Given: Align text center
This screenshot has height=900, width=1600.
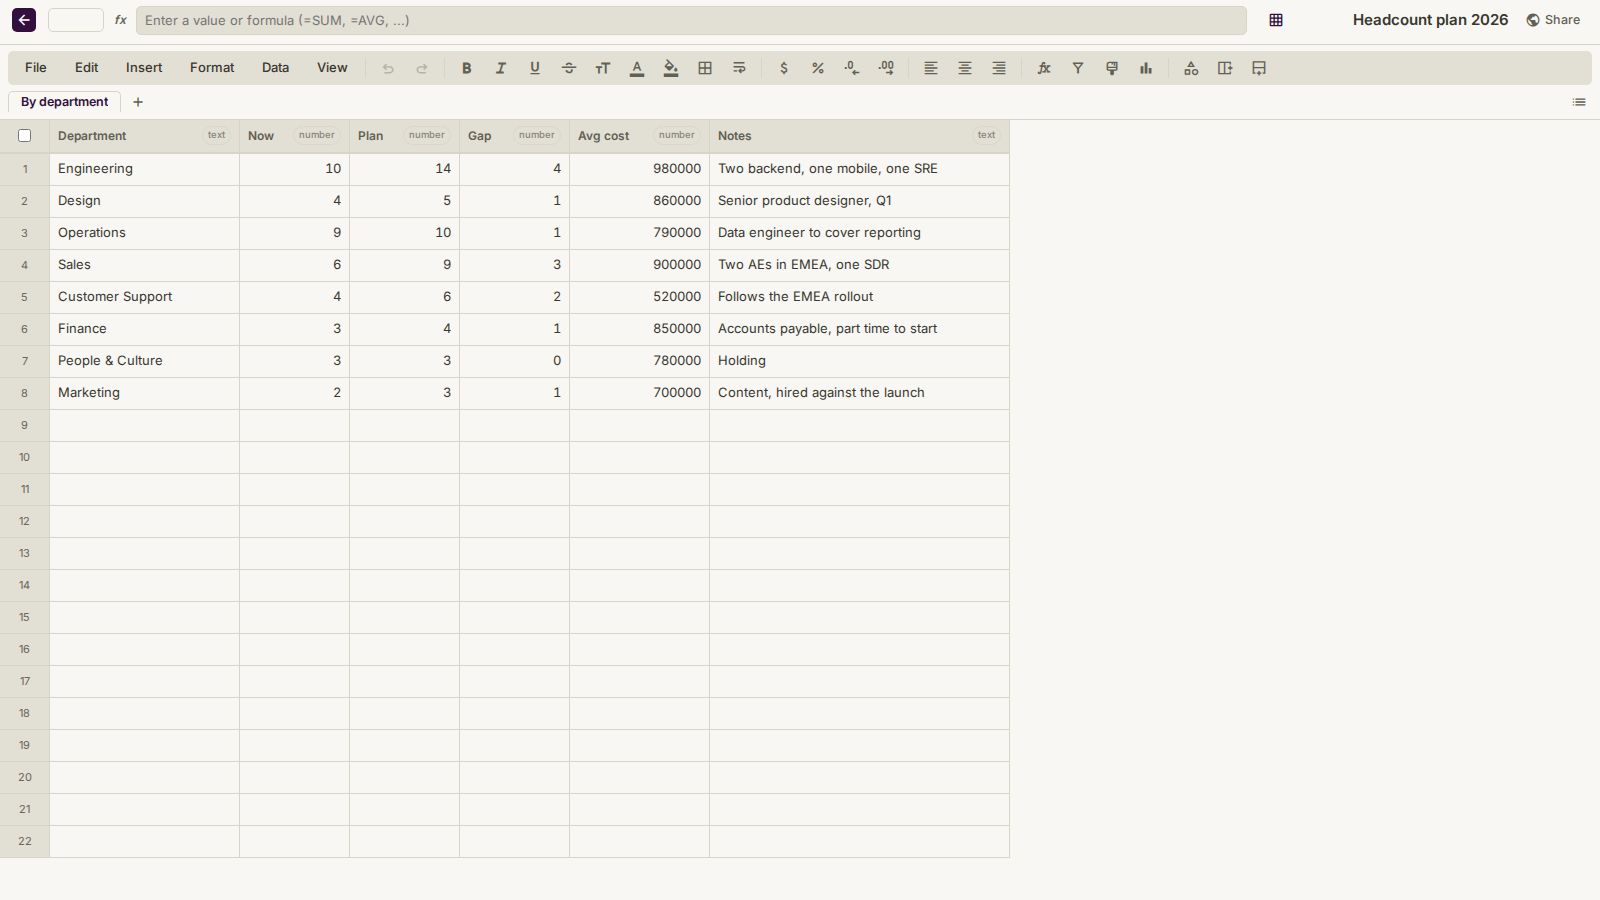Looking at the screenshot, I should point(964,68).
